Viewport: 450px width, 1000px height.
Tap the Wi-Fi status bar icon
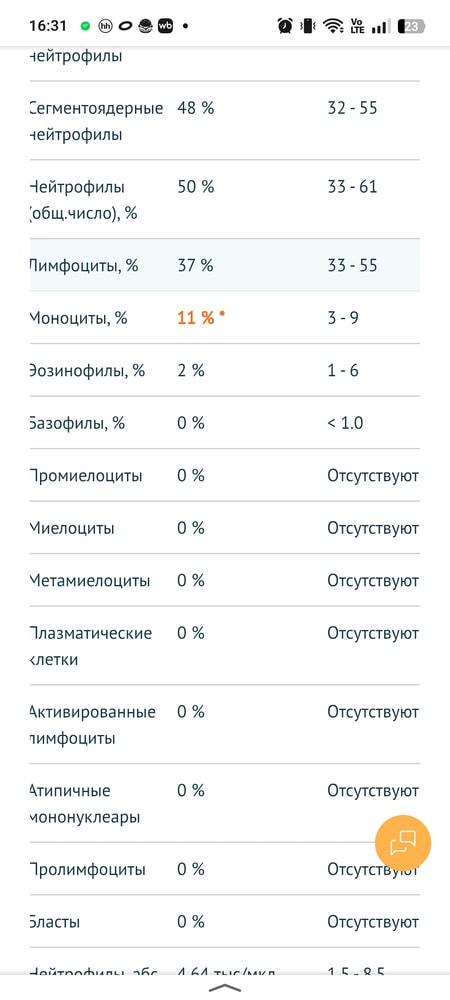click(332, 26)
